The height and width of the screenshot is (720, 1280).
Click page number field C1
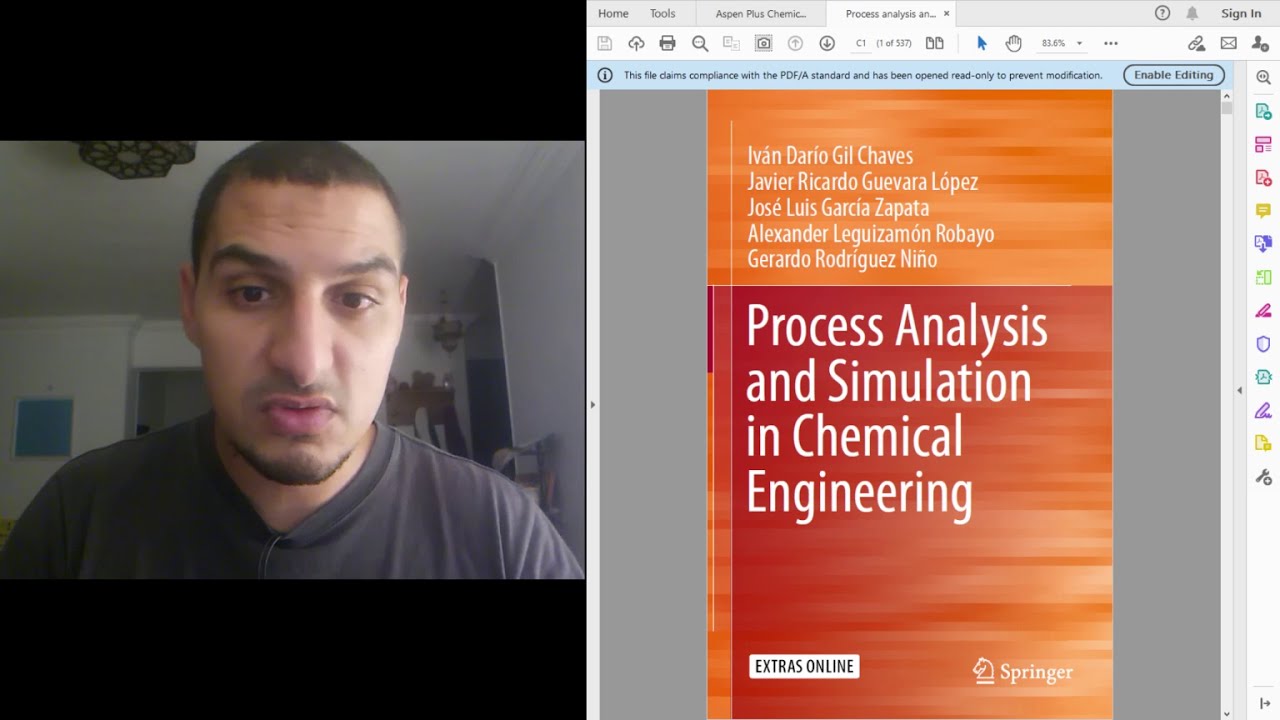click(x=861, y=43)
